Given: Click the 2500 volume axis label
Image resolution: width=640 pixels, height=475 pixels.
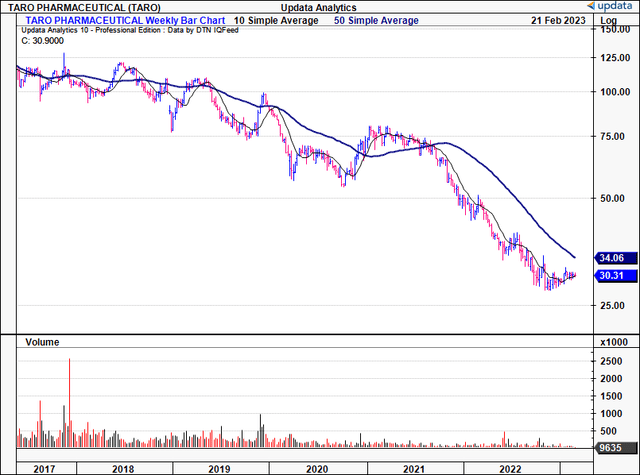Looking at the screenshot, I should (611, 362).
